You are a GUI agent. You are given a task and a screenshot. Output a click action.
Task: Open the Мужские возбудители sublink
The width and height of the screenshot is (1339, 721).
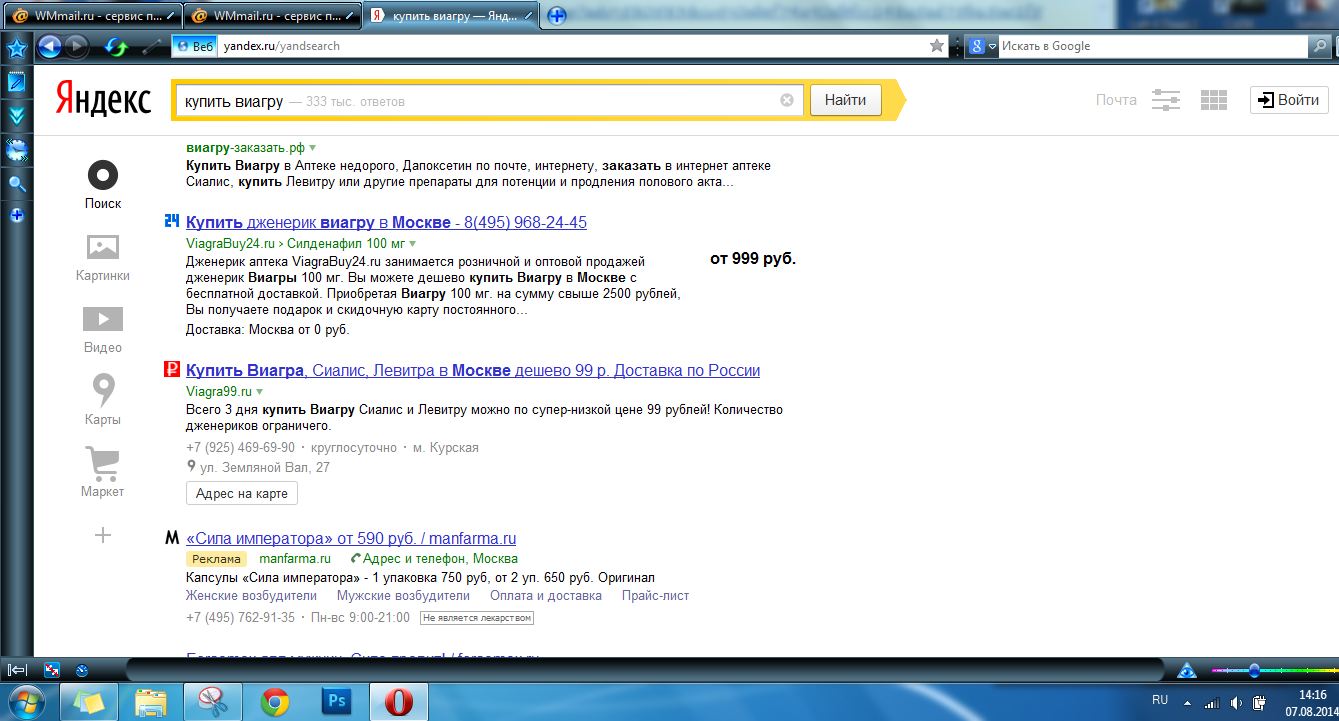403,595
